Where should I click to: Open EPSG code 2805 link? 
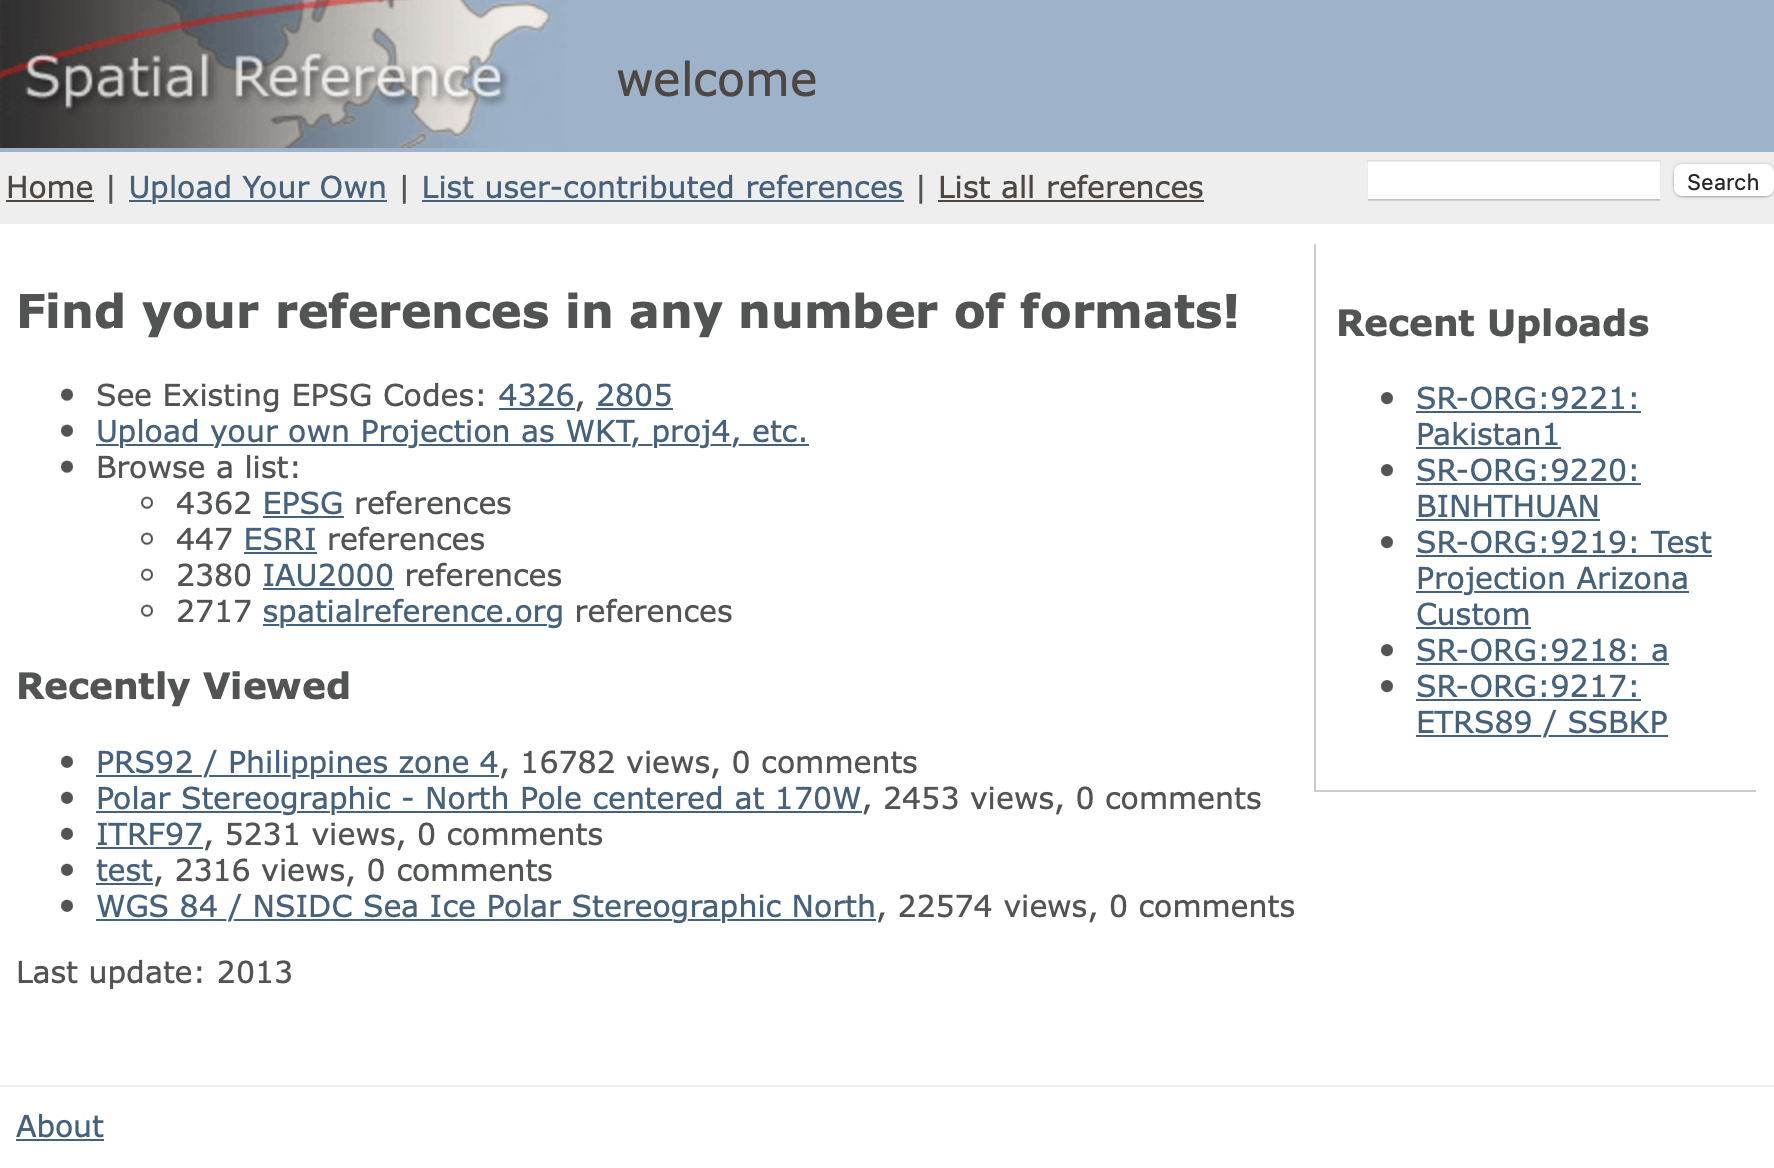tap(634, 396)
